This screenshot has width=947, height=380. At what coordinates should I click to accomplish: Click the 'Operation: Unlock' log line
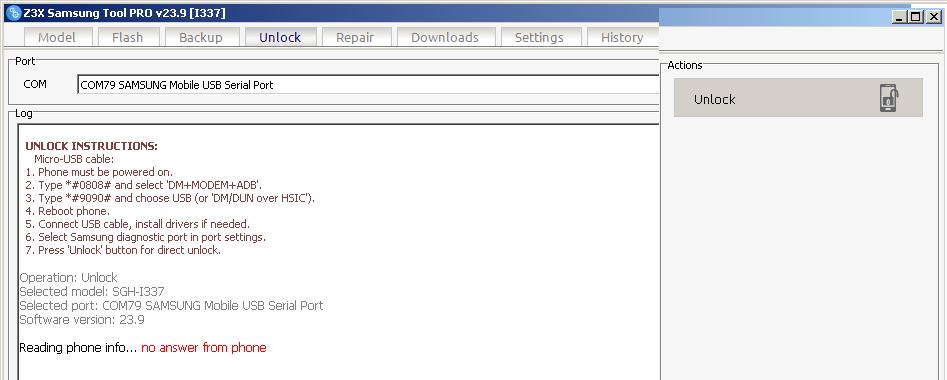[x=68, y=278]
